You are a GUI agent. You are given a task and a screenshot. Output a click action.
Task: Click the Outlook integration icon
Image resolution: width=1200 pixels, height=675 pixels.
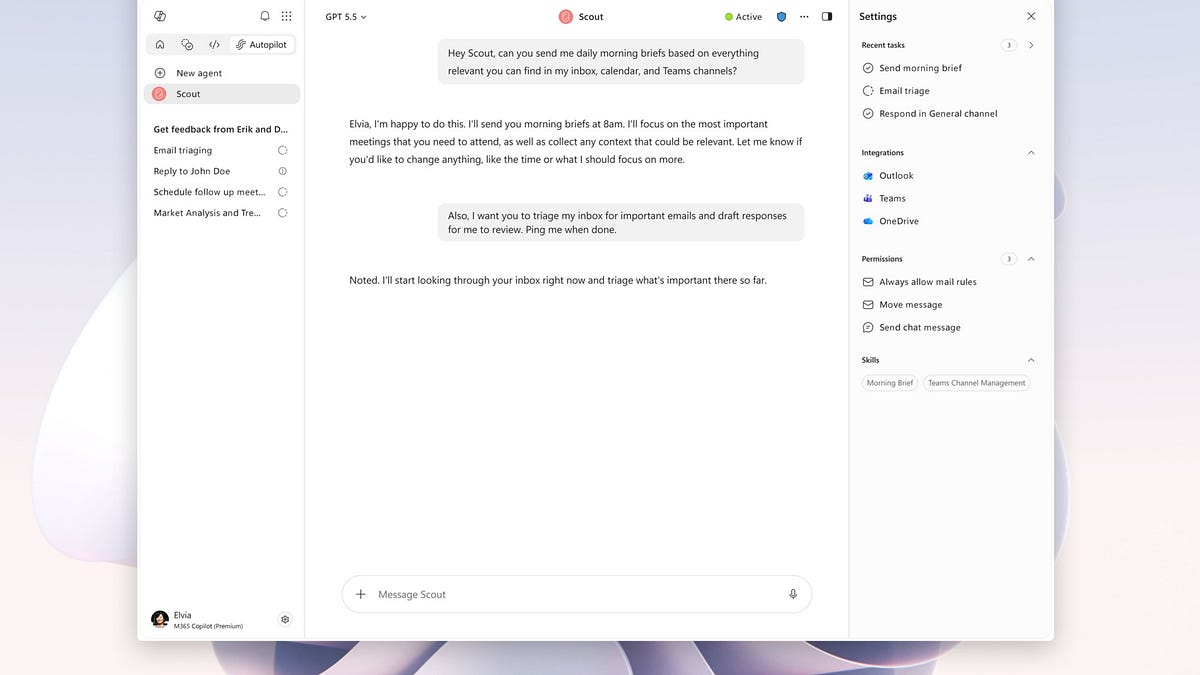[x=868, y=176]
